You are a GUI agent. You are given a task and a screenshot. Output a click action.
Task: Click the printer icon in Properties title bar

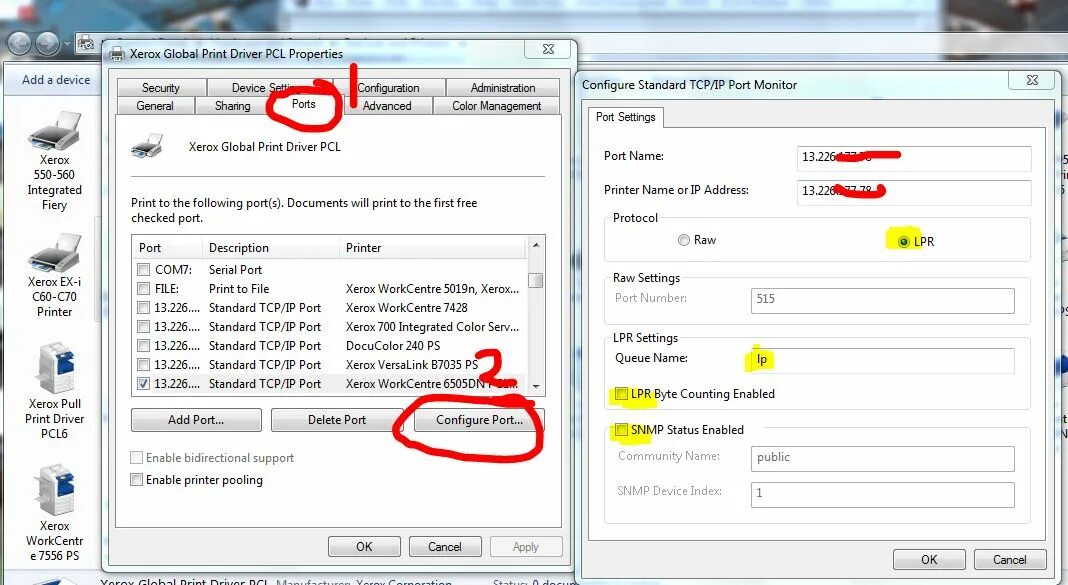point(117,54)
